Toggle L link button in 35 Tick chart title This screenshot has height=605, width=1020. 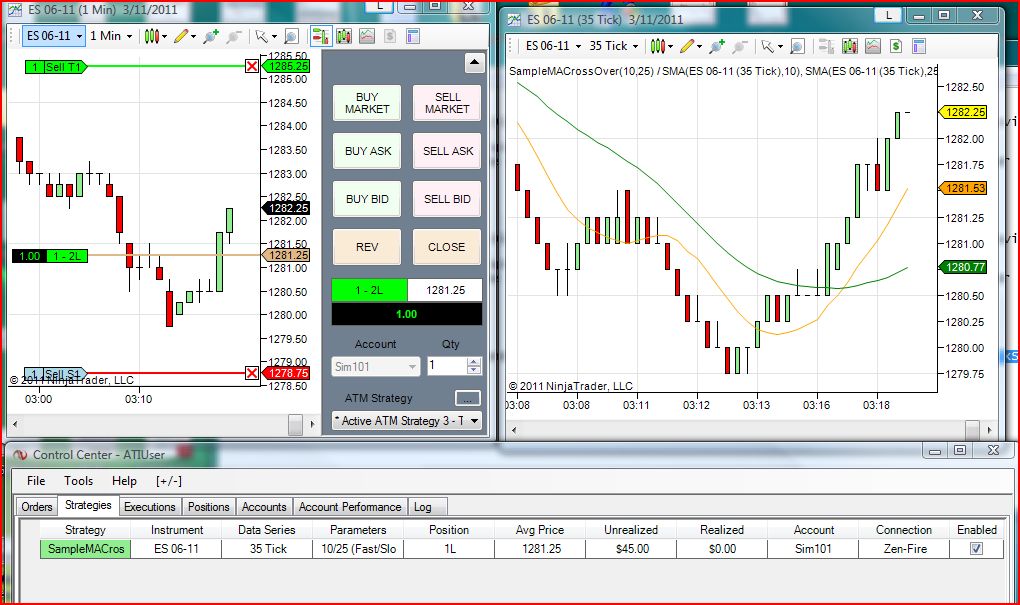pos(888,16)
